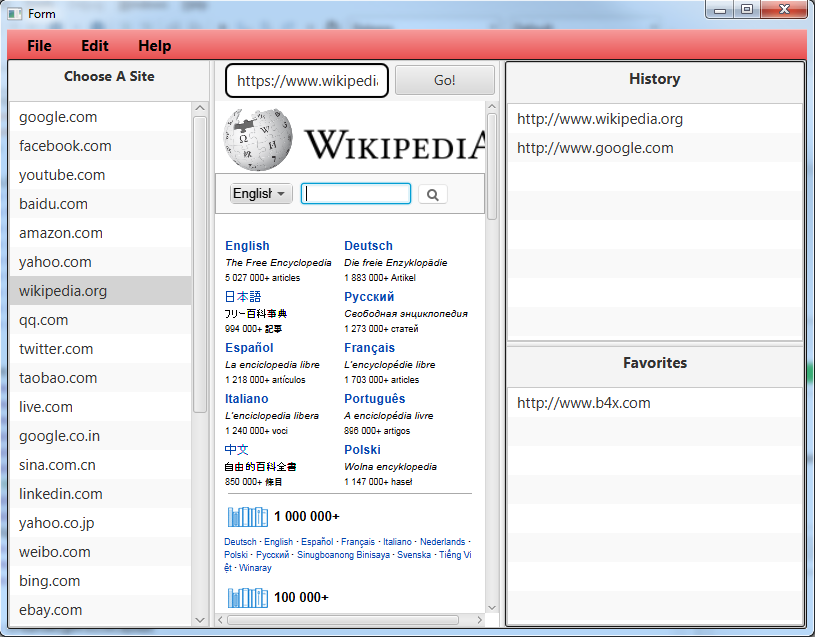Click the Winaray link

click(x=255, y=568)
